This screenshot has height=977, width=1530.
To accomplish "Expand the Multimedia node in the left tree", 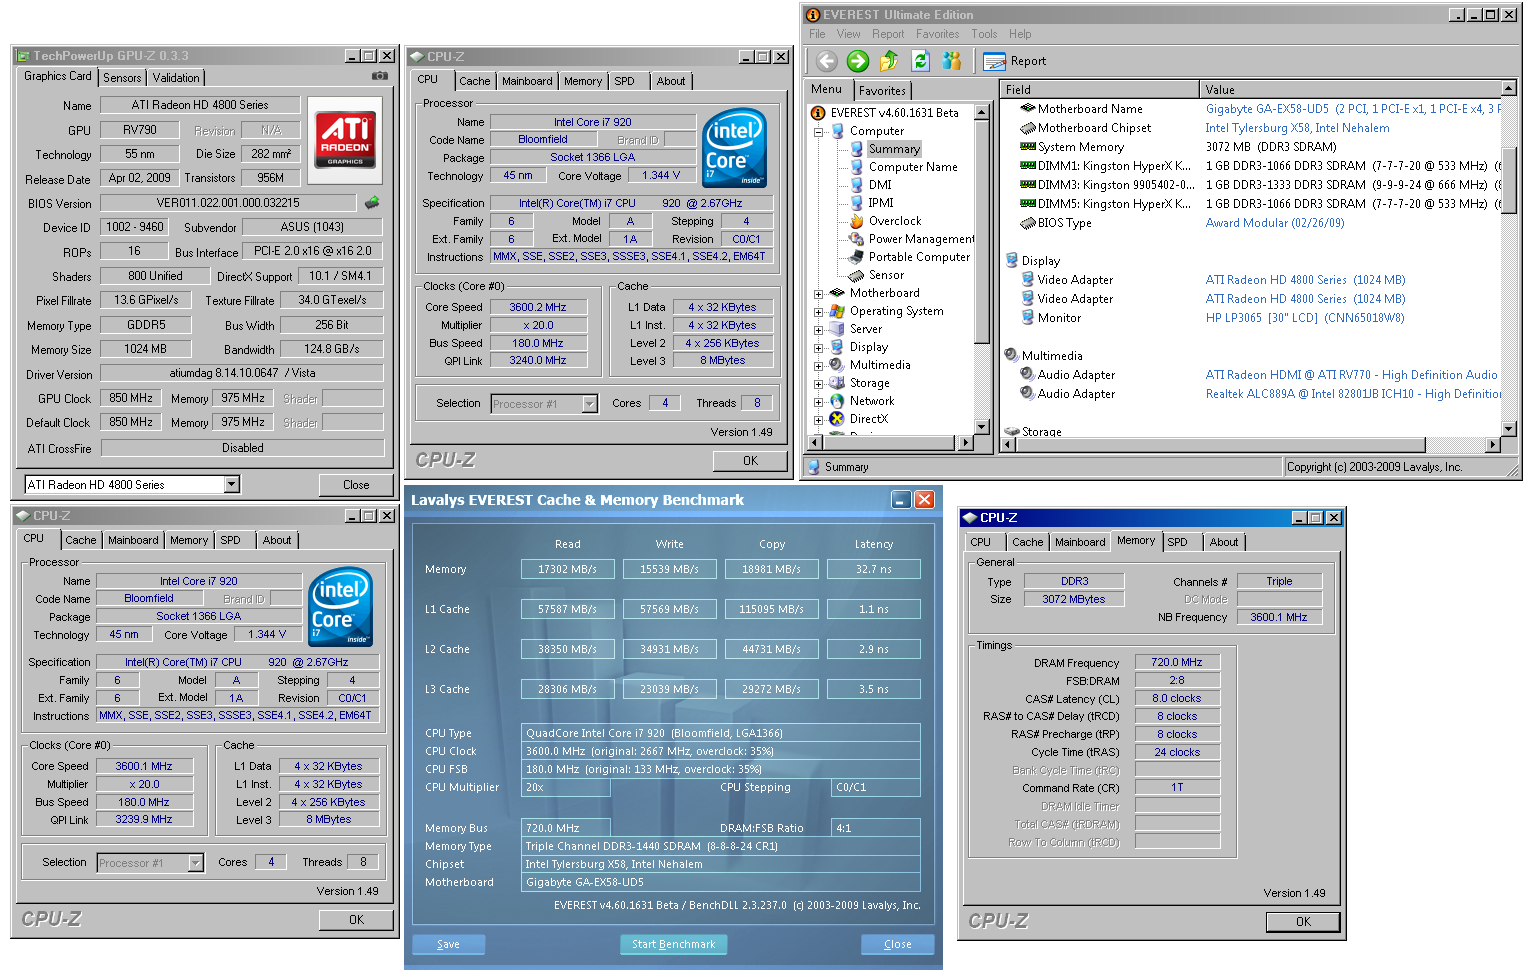I will (819, 366).
